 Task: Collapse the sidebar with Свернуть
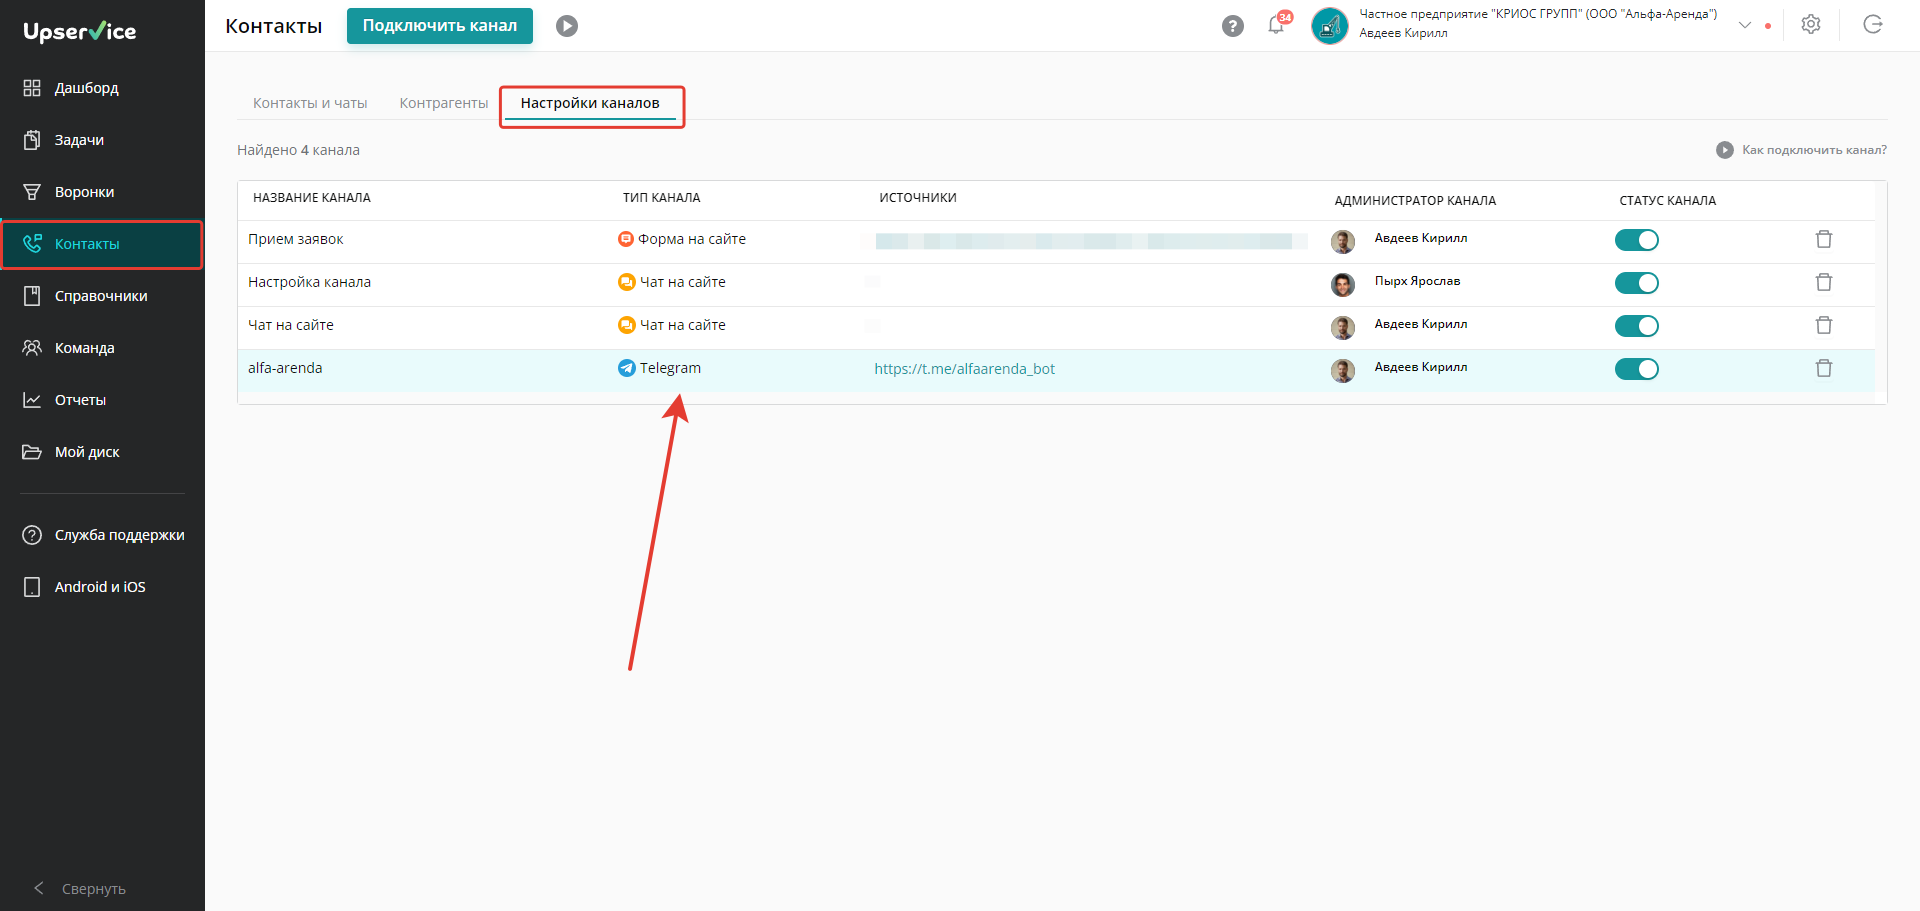pyautogui.click(x=80, y=888)
